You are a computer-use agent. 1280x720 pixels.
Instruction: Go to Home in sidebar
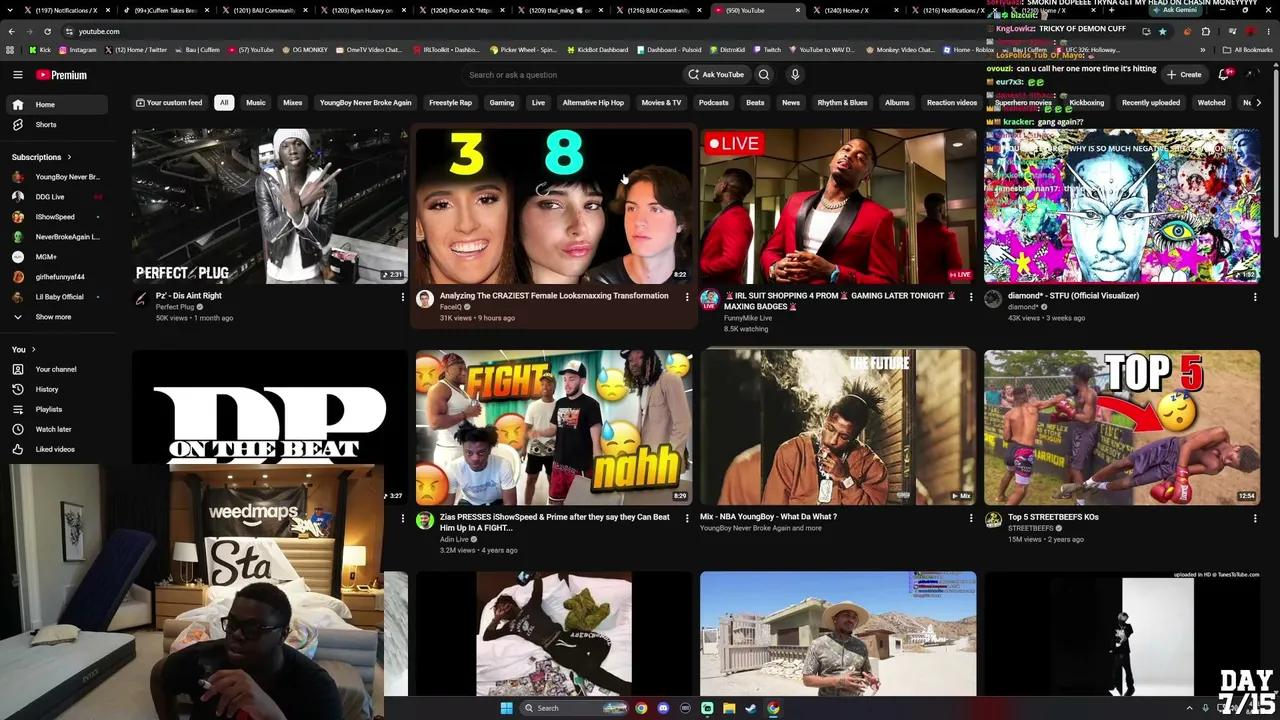(58, 105)
